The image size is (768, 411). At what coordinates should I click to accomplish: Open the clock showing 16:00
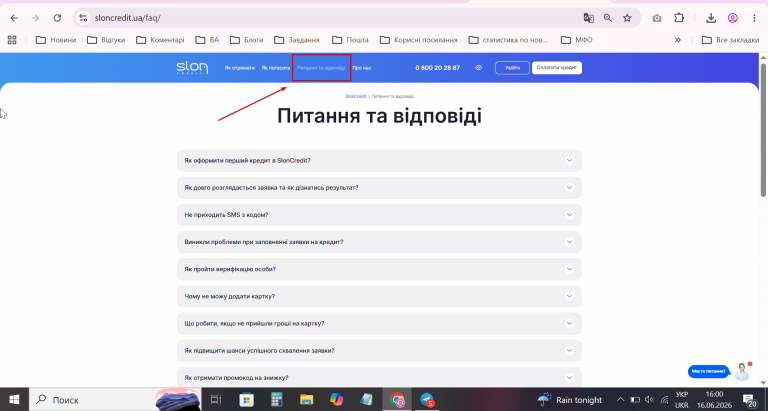[x=715, y=400]
